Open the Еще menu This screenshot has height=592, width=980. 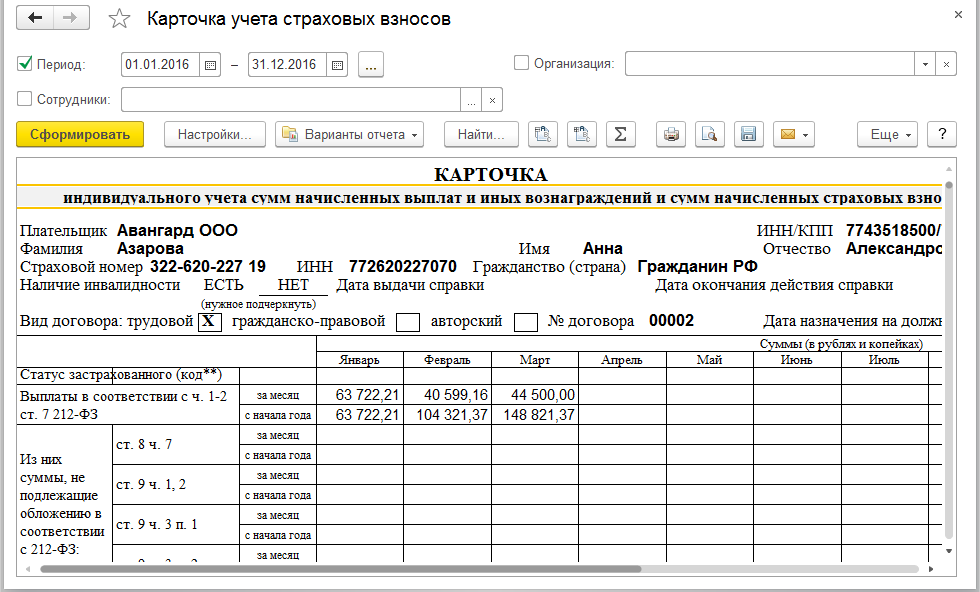pos(888,134)
